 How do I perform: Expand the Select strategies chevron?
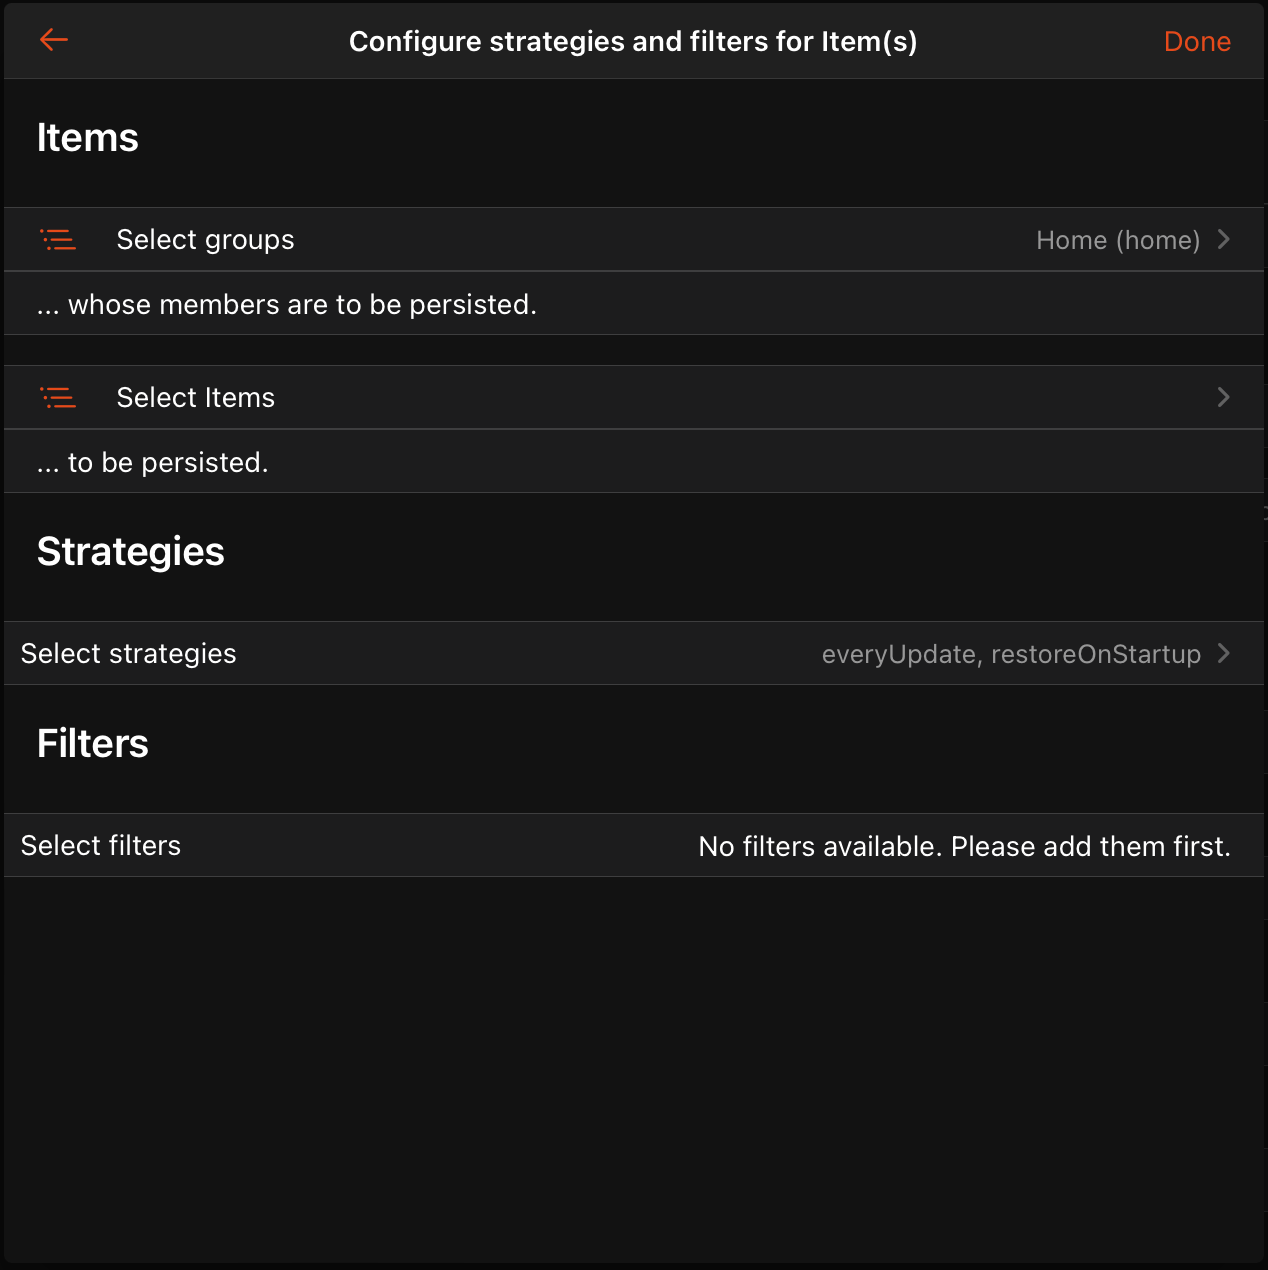pos(1223,654)
